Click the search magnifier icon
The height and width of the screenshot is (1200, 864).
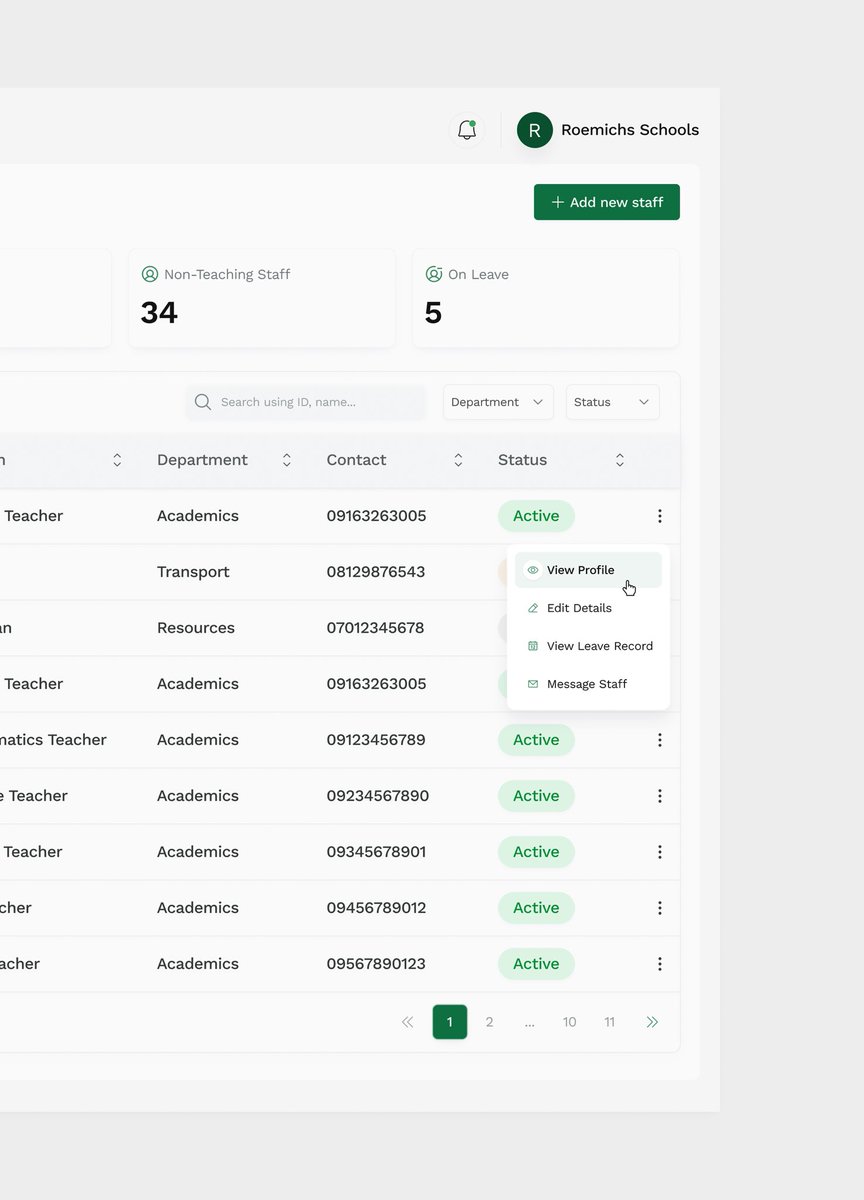pos(203,402)
